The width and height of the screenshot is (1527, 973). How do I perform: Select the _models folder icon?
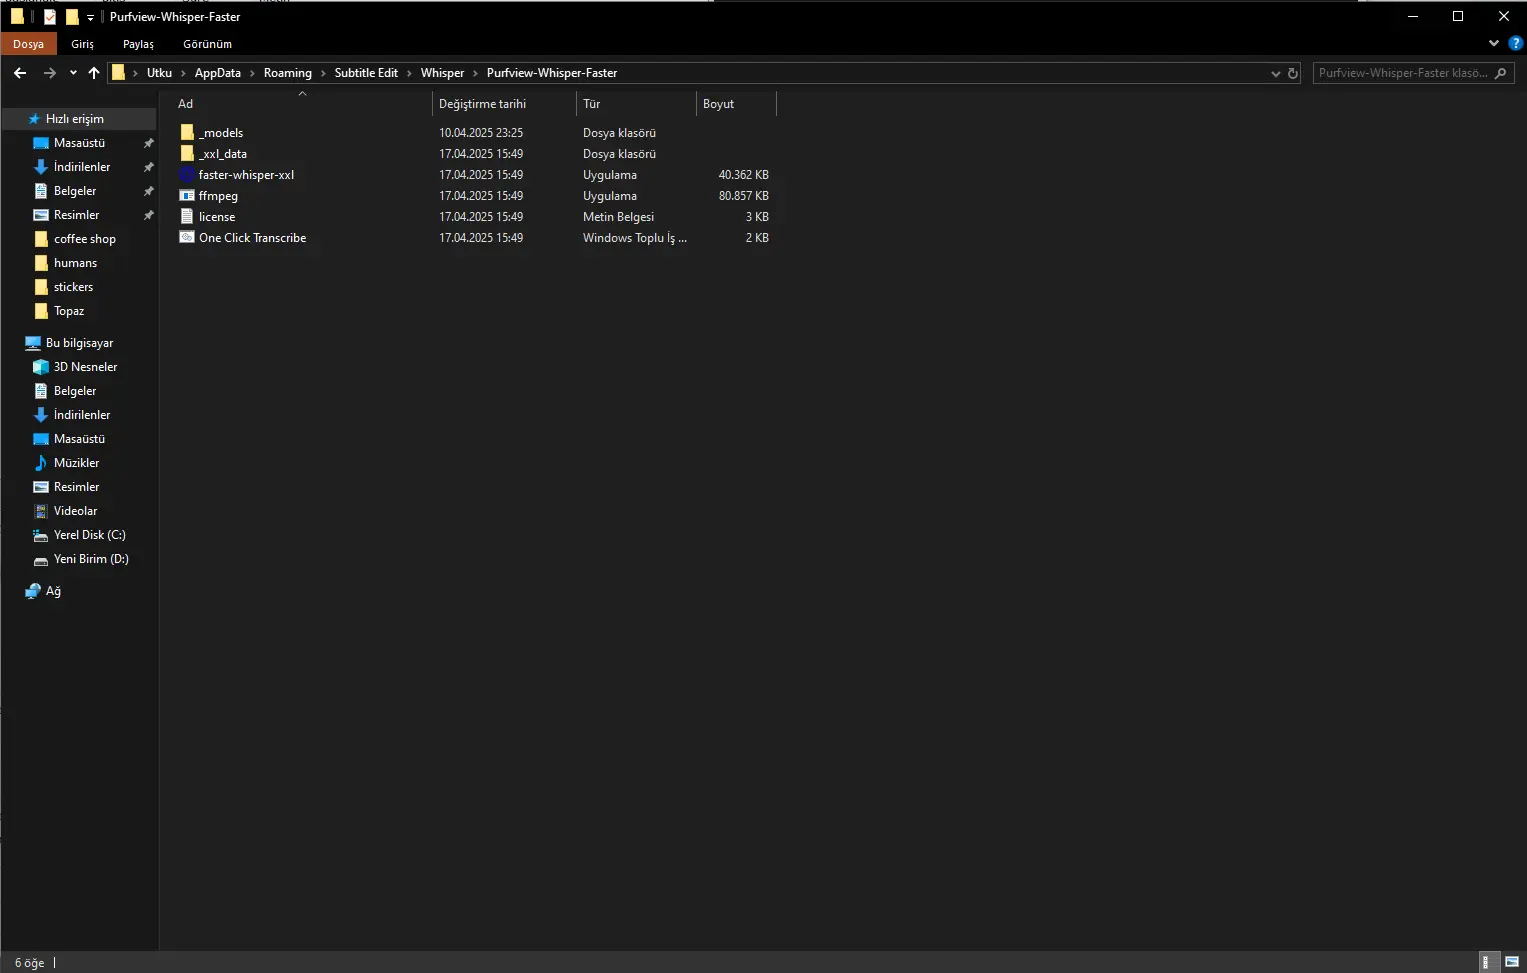[187, 133]
